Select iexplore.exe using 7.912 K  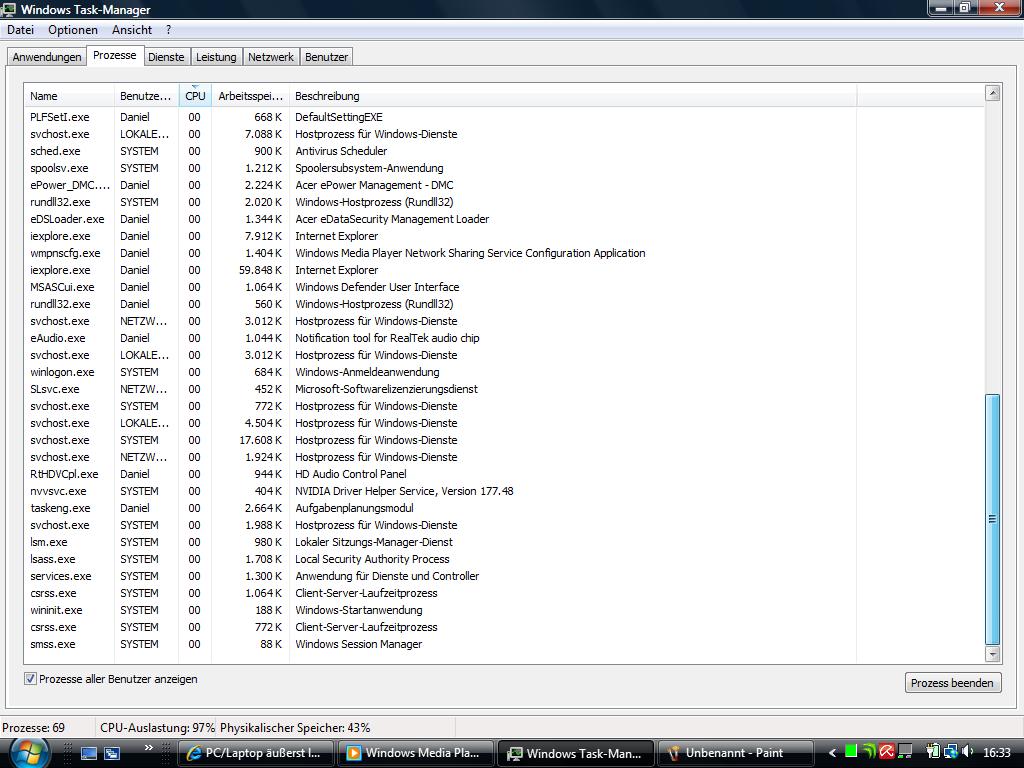tap(440, 236)
